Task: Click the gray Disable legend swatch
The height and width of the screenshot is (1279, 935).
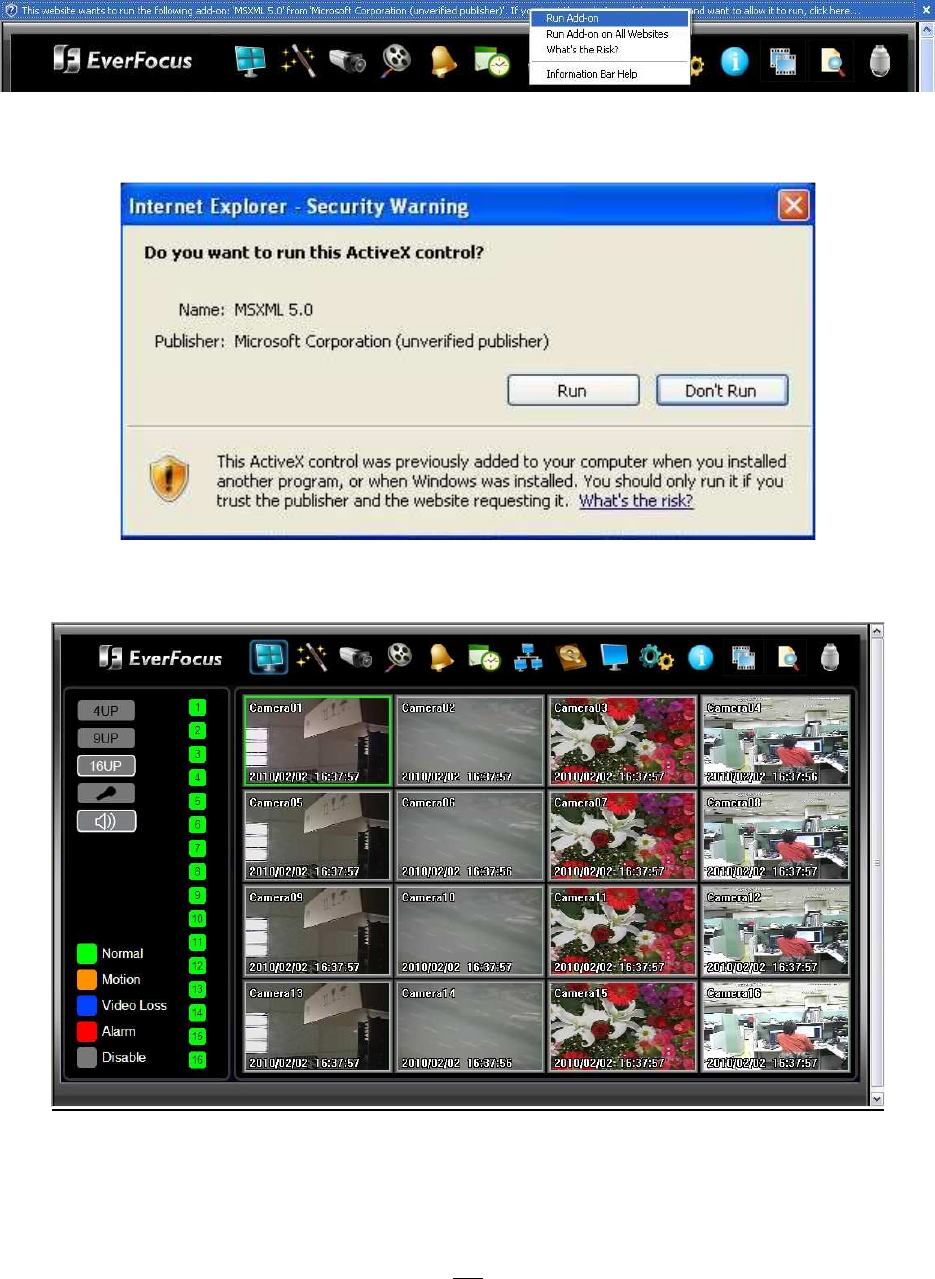Action: (86, 1058)
